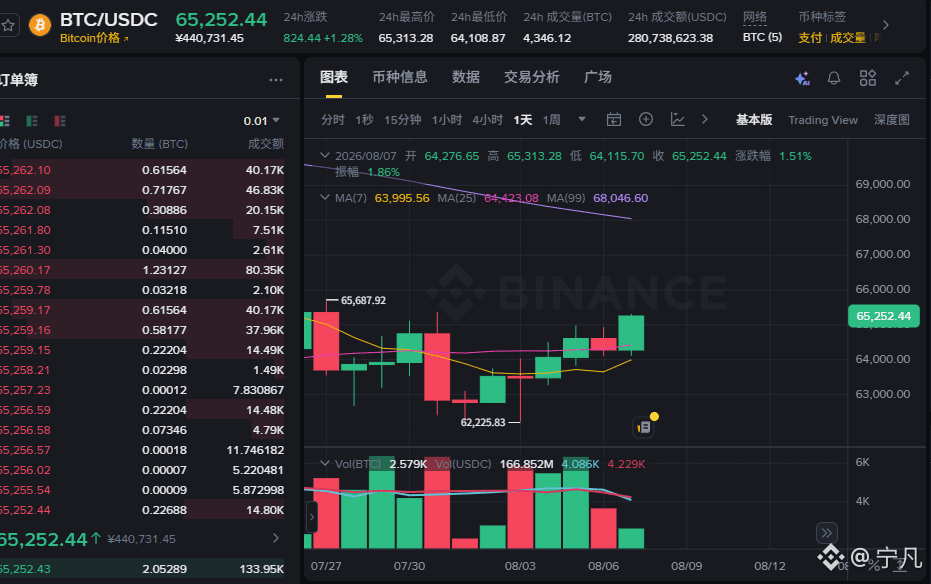Select sell order priced 65,256.02

coord(142,470)
